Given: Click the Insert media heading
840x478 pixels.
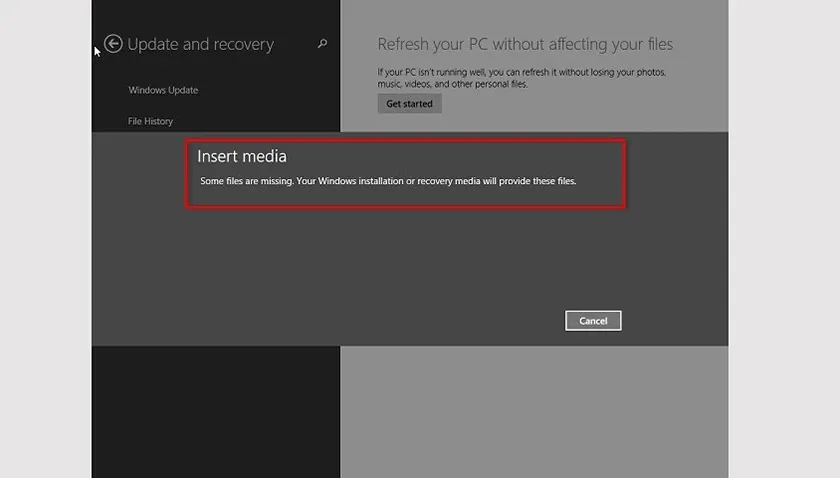Looking at the screenshot, I should click(242, 156).
